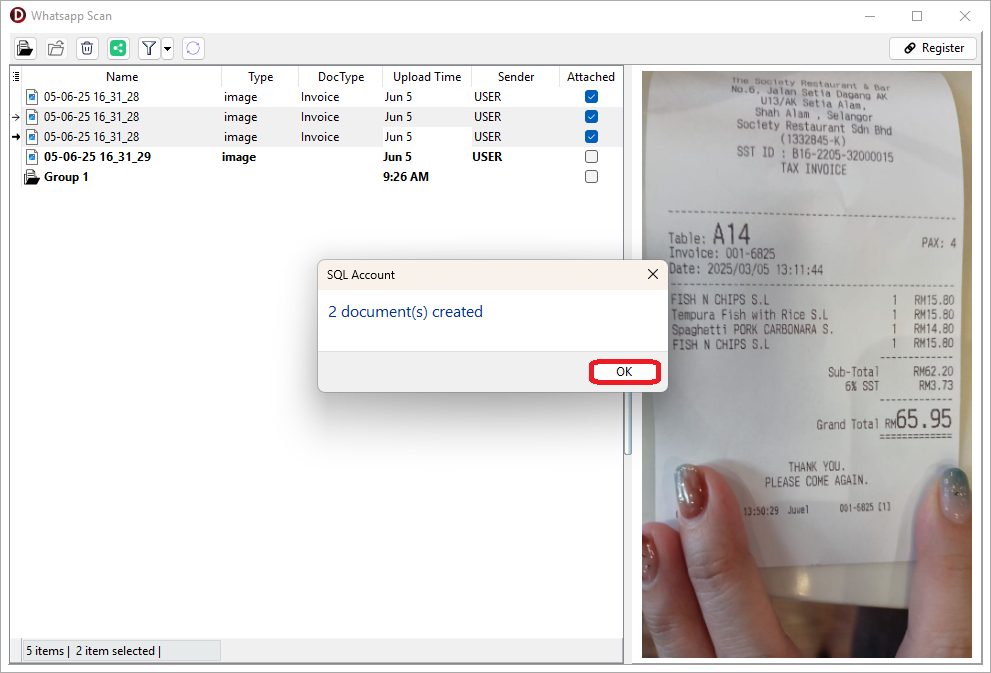Click the '2 item selected' status text
The image size is (991, 673).
(115, 651)
